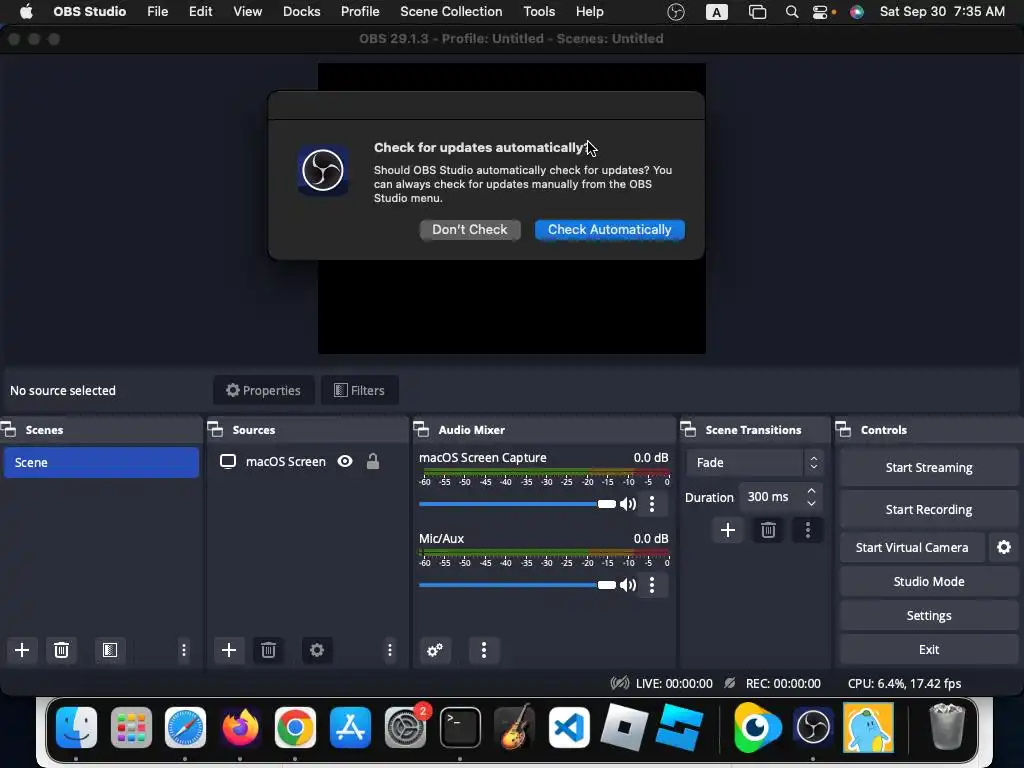The width and height of the screenshot is (1024, 768).
Task: Open the Tools menu
Action: click(539, 12)
